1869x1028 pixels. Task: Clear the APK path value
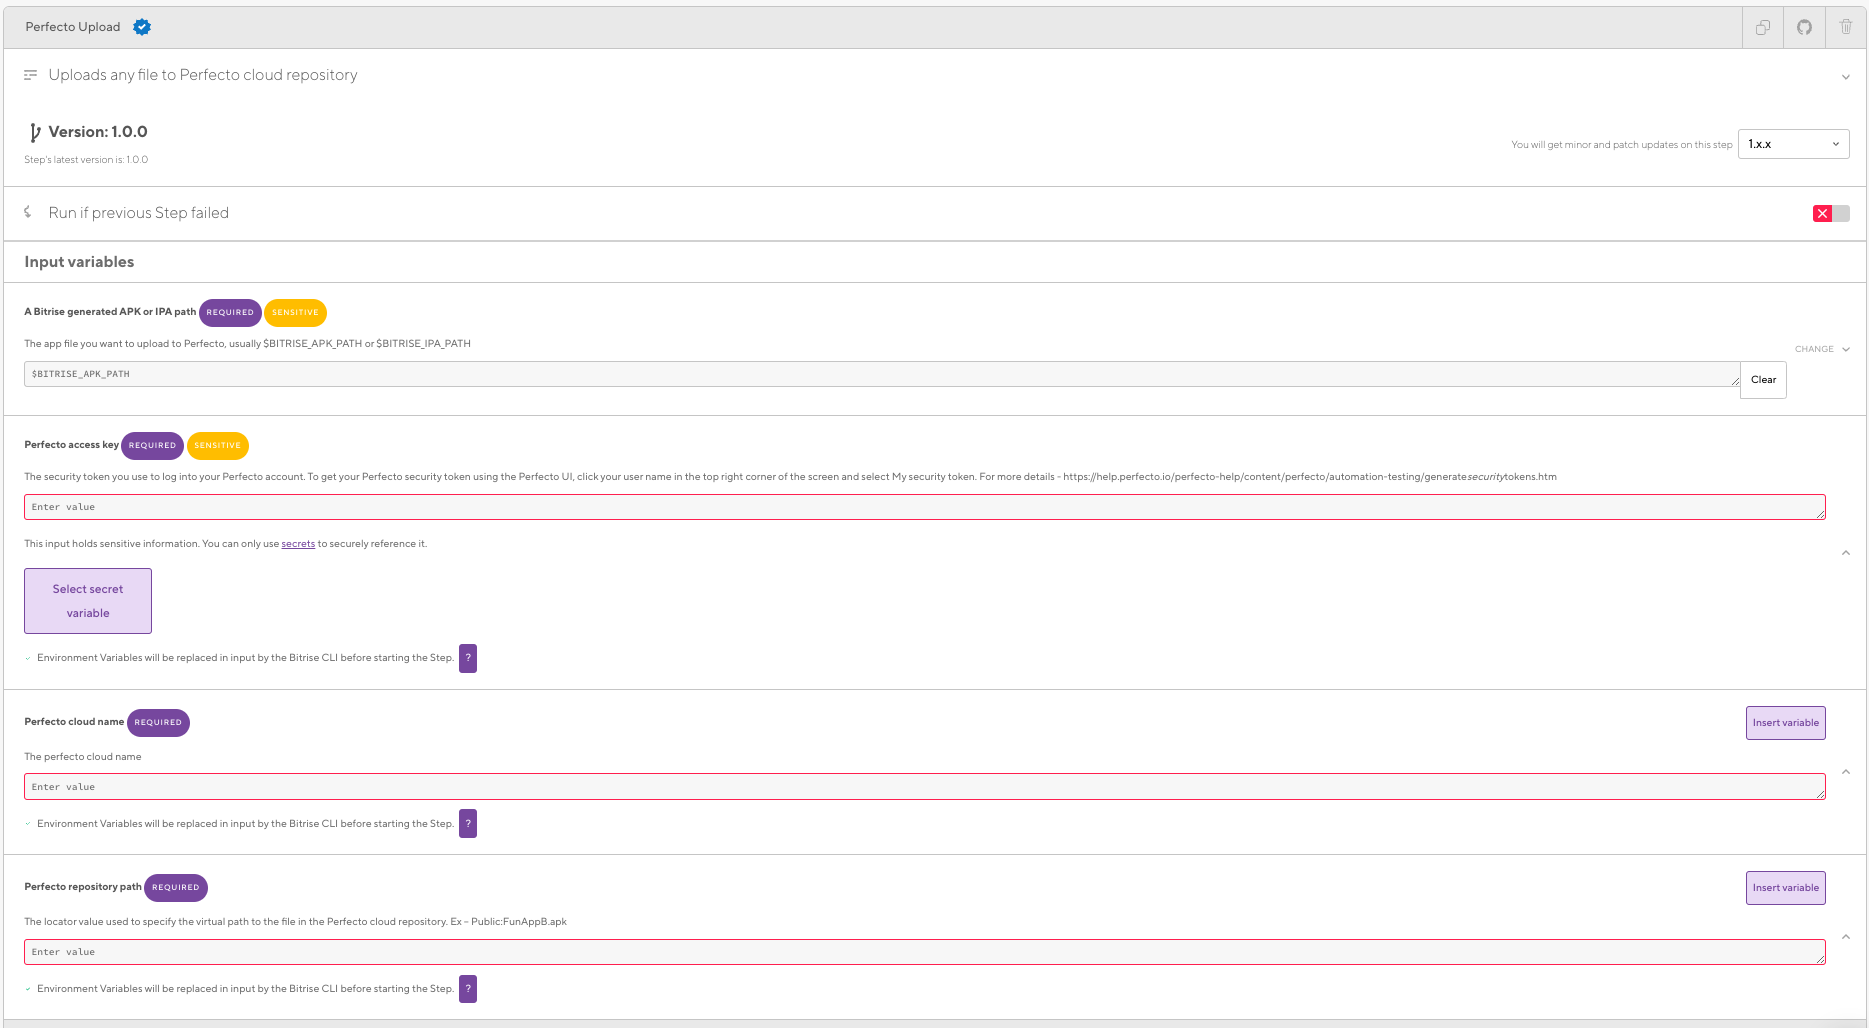coord(1763,380)
